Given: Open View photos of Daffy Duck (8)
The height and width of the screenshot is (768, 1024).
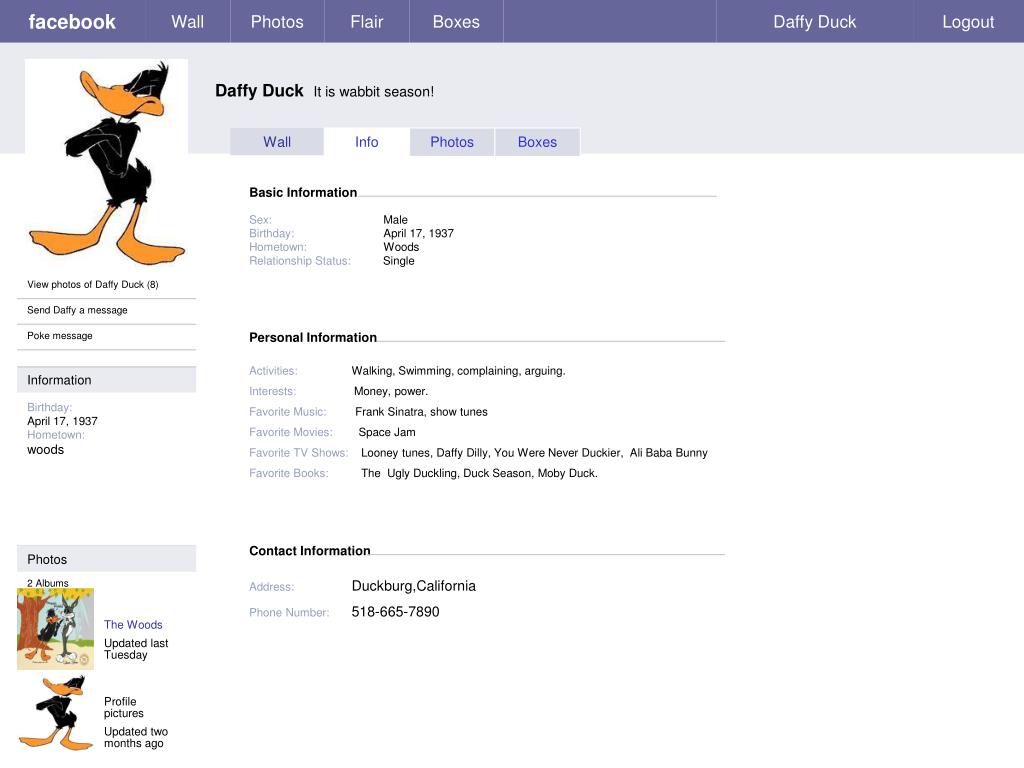Looking at the screenshot, I should tap(93, 284).
